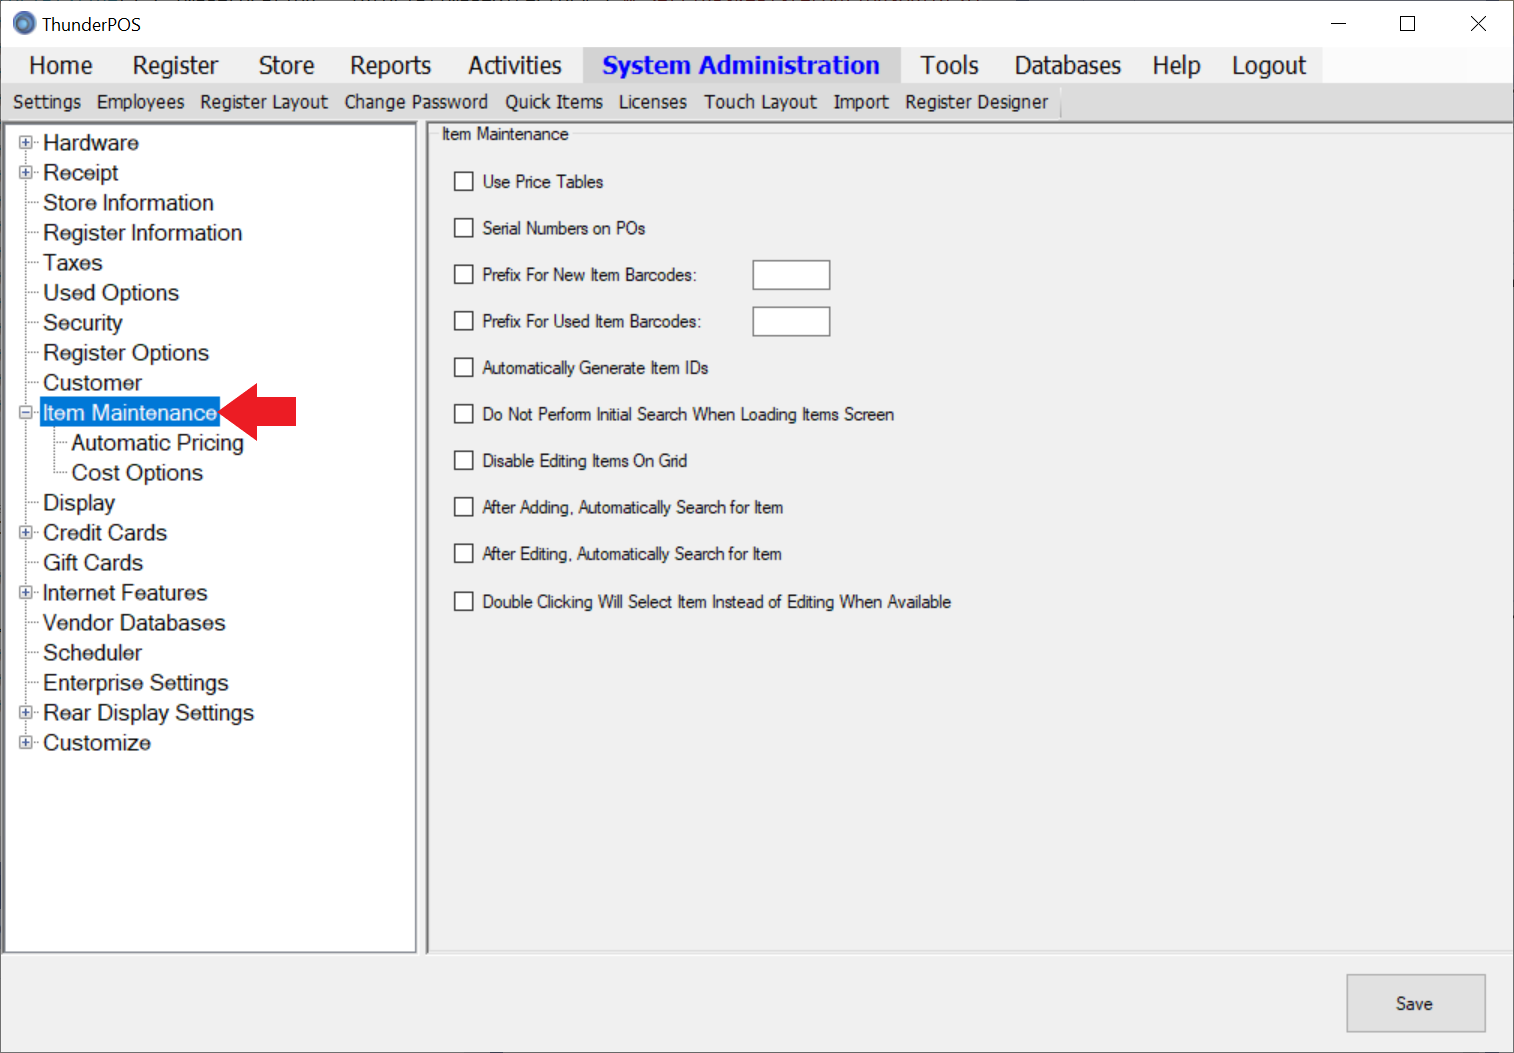
Task: Open the Reports menu
Action: [x=390, y=66]
